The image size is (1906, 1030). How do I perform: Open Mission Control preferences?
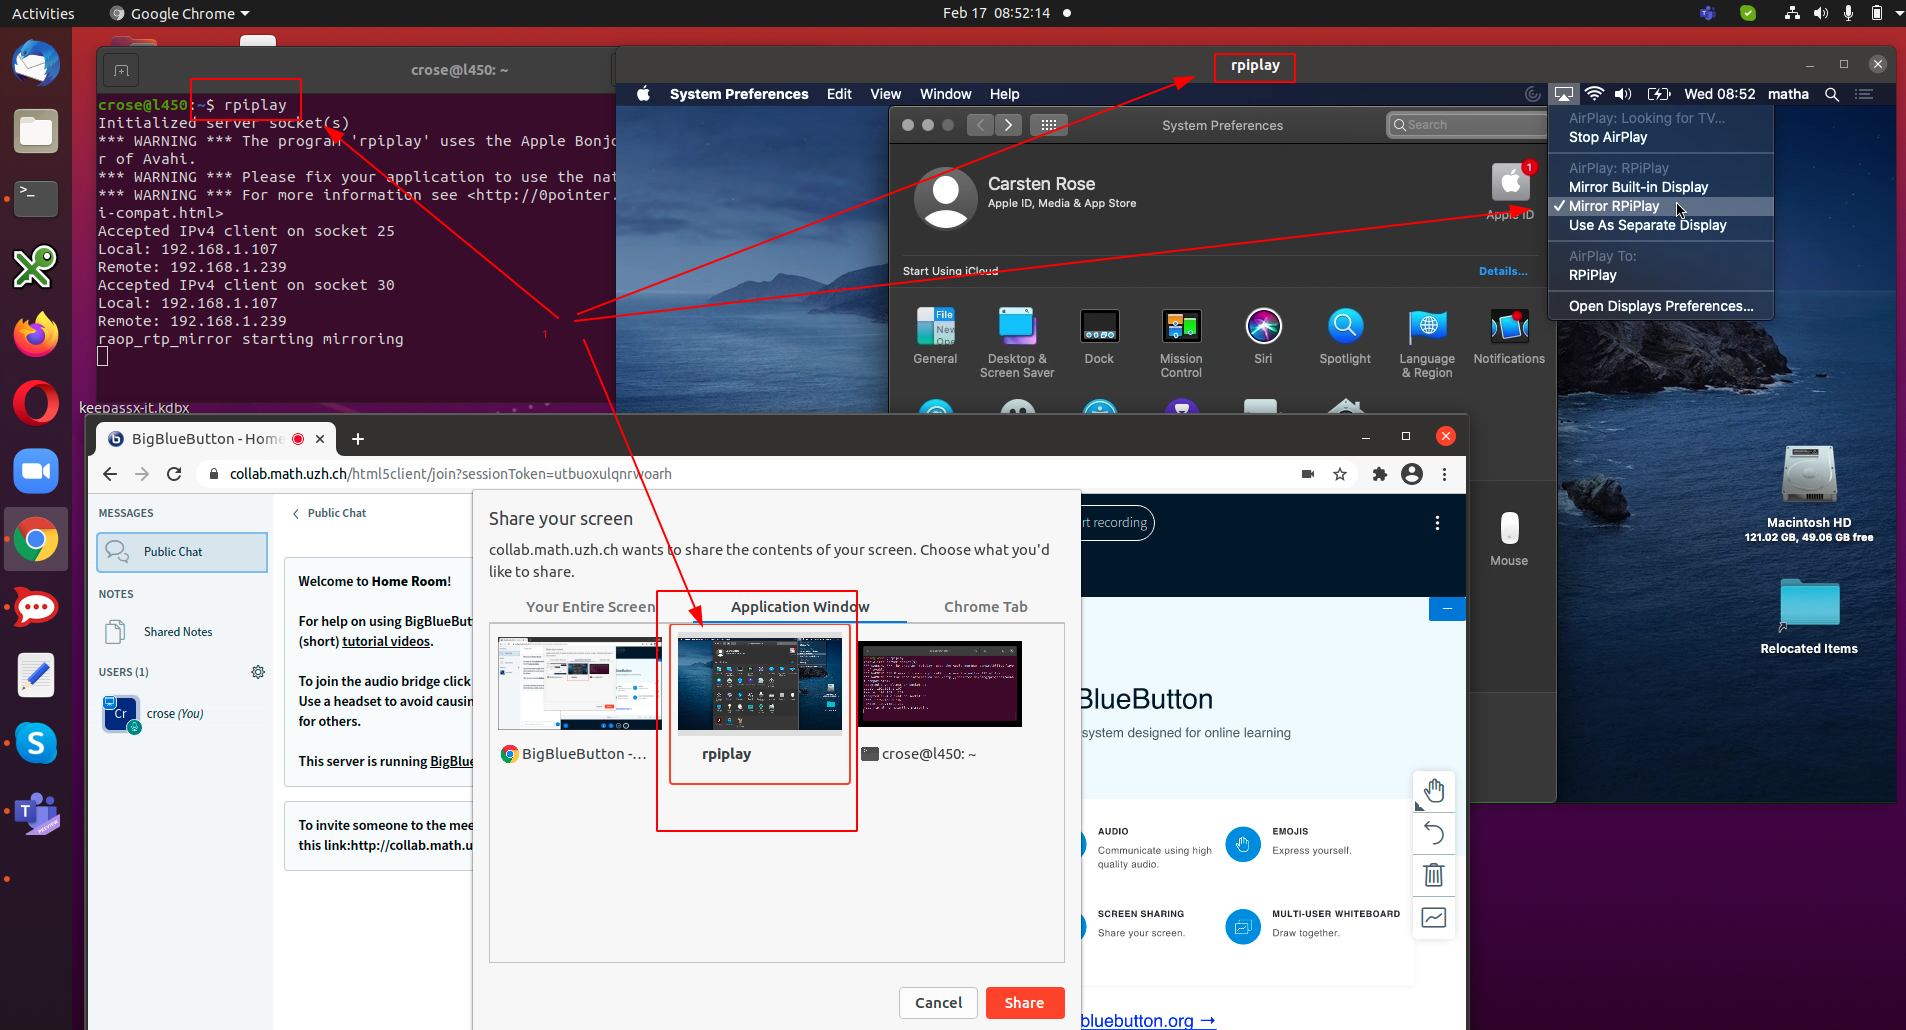point(1181,343)
